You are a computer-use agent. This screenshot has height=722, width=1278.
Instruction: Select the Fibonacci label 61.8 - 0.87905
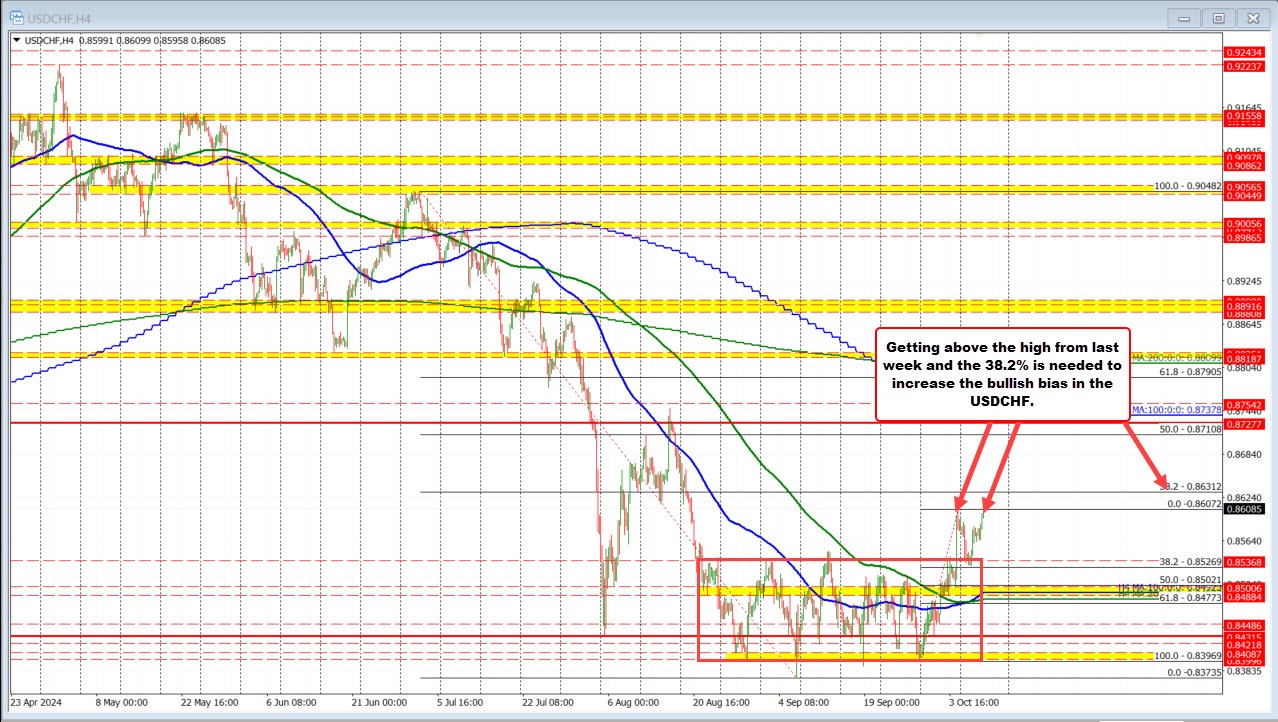point(1190,371)
